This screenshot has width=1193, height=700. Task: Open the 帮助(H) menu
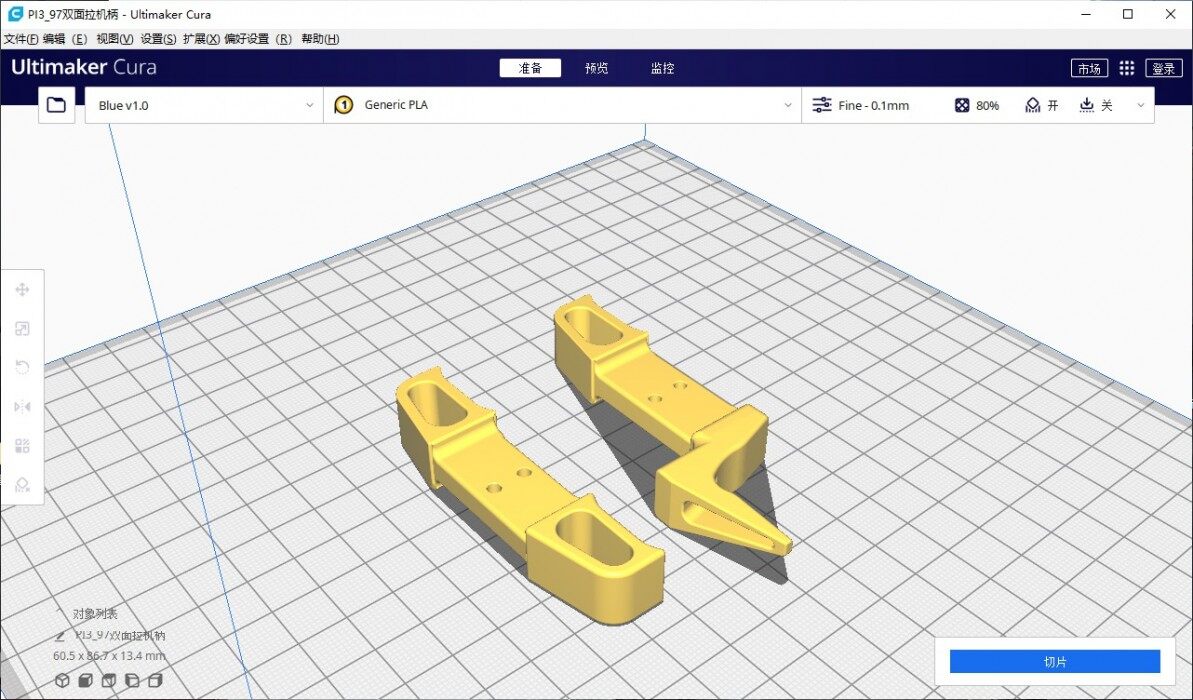tap(320, 39)
